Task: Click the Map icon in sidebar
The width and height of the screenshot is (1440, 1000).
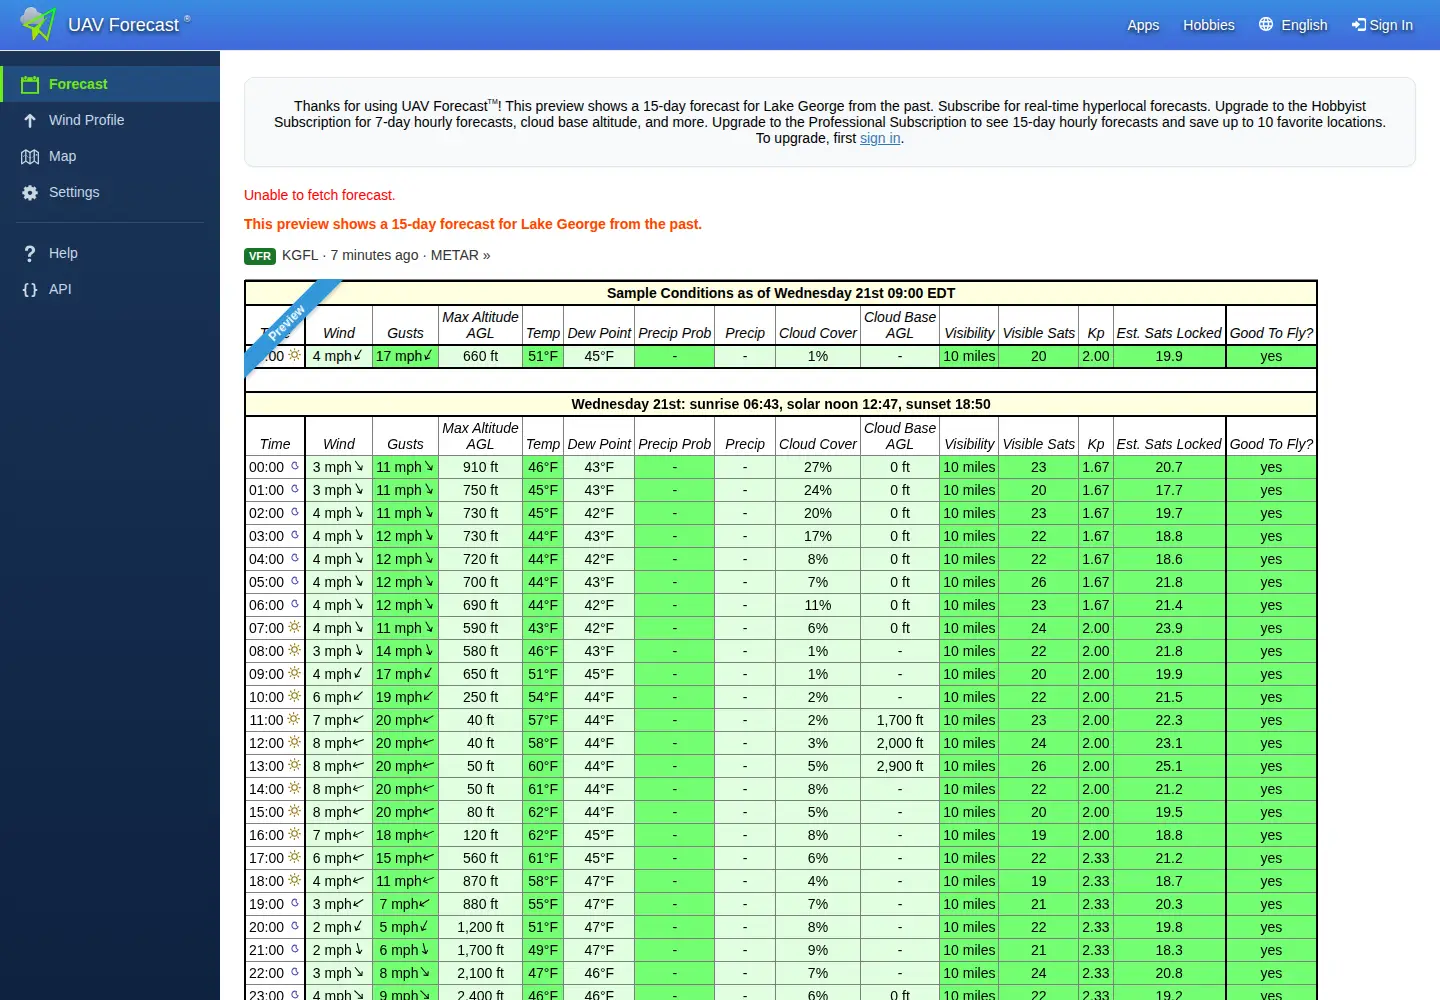Action: [x=30, y=156]
